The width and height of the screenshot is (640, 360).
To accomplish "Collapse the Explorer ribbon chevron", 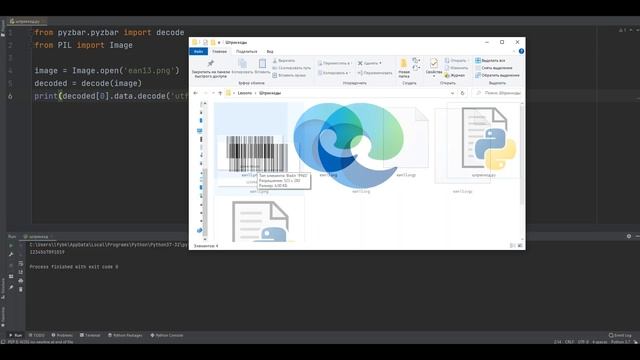I will click(514, 51).
